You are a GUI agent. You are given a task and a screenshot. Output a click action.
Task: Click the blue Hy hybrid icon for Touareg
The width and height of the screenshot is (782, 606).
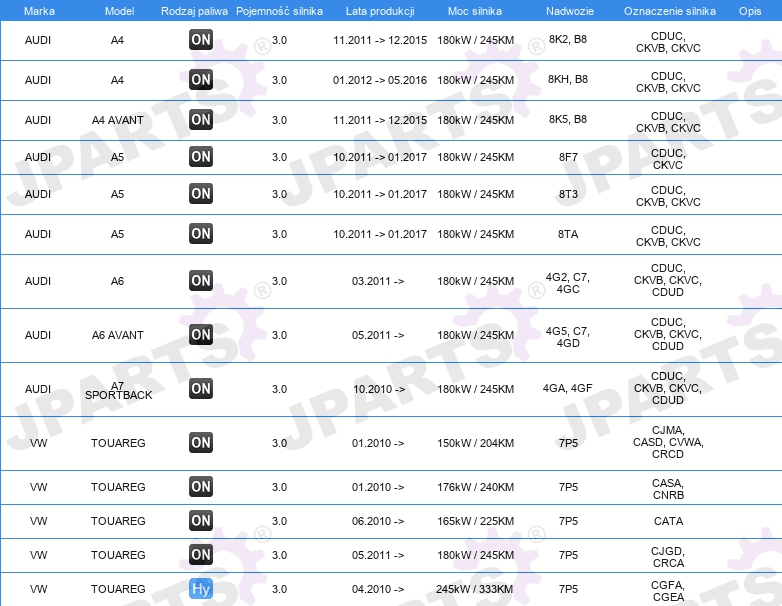pyautogui.click(x=201, y=589)
